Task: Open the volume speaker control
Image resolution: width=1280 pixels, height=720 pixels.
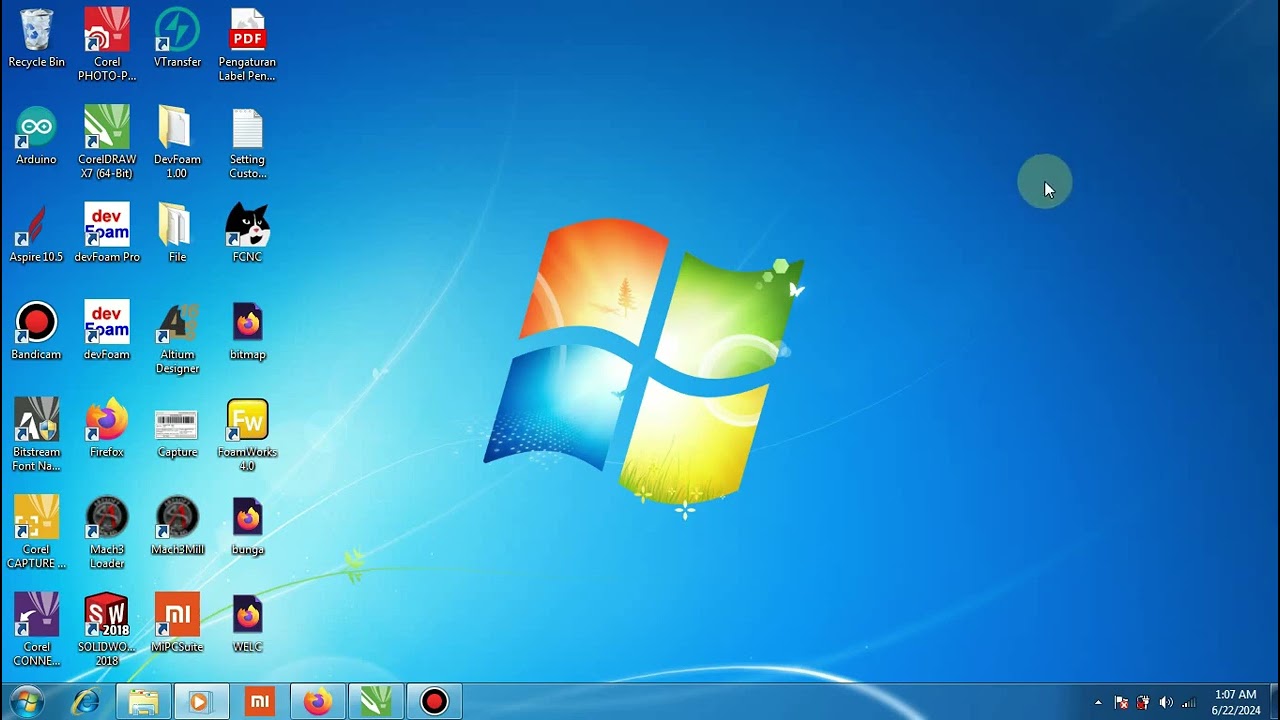Action: point(1166,703)
